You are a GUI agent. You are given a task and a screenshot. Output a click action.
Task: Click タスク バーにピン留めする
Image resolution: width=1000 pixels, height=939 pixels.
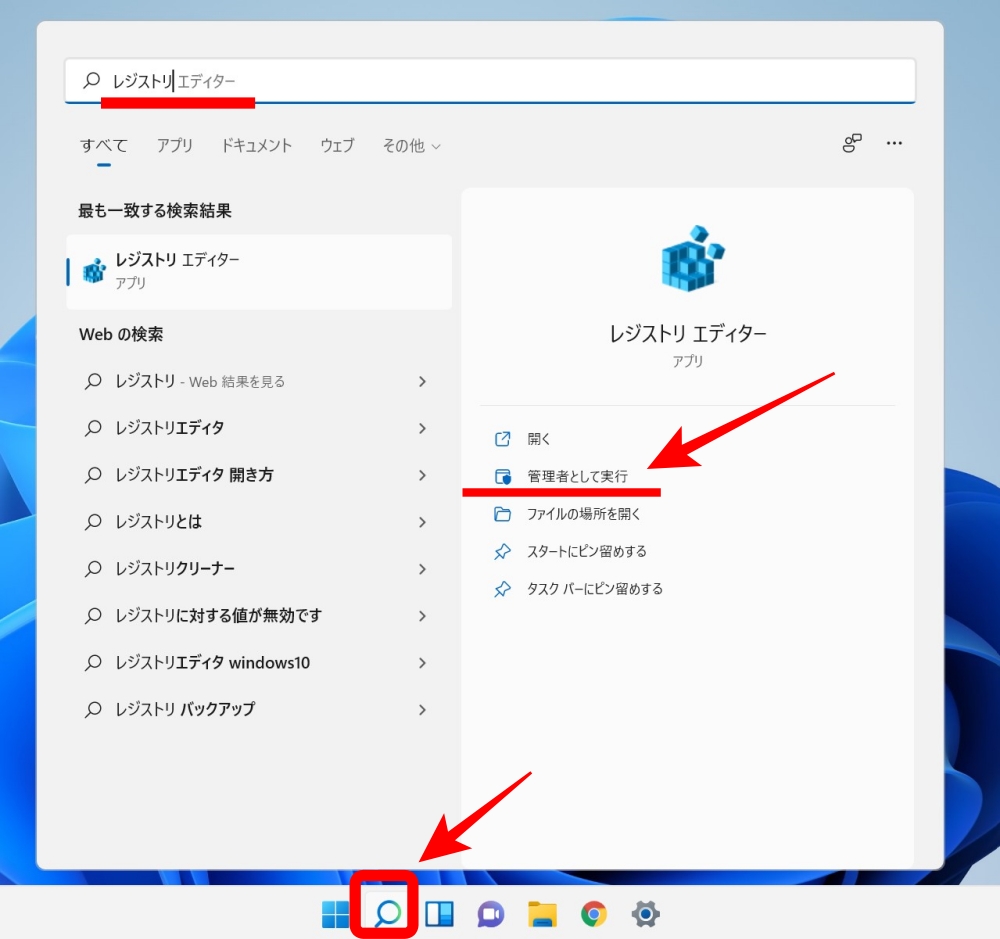(x=595, y=589)
